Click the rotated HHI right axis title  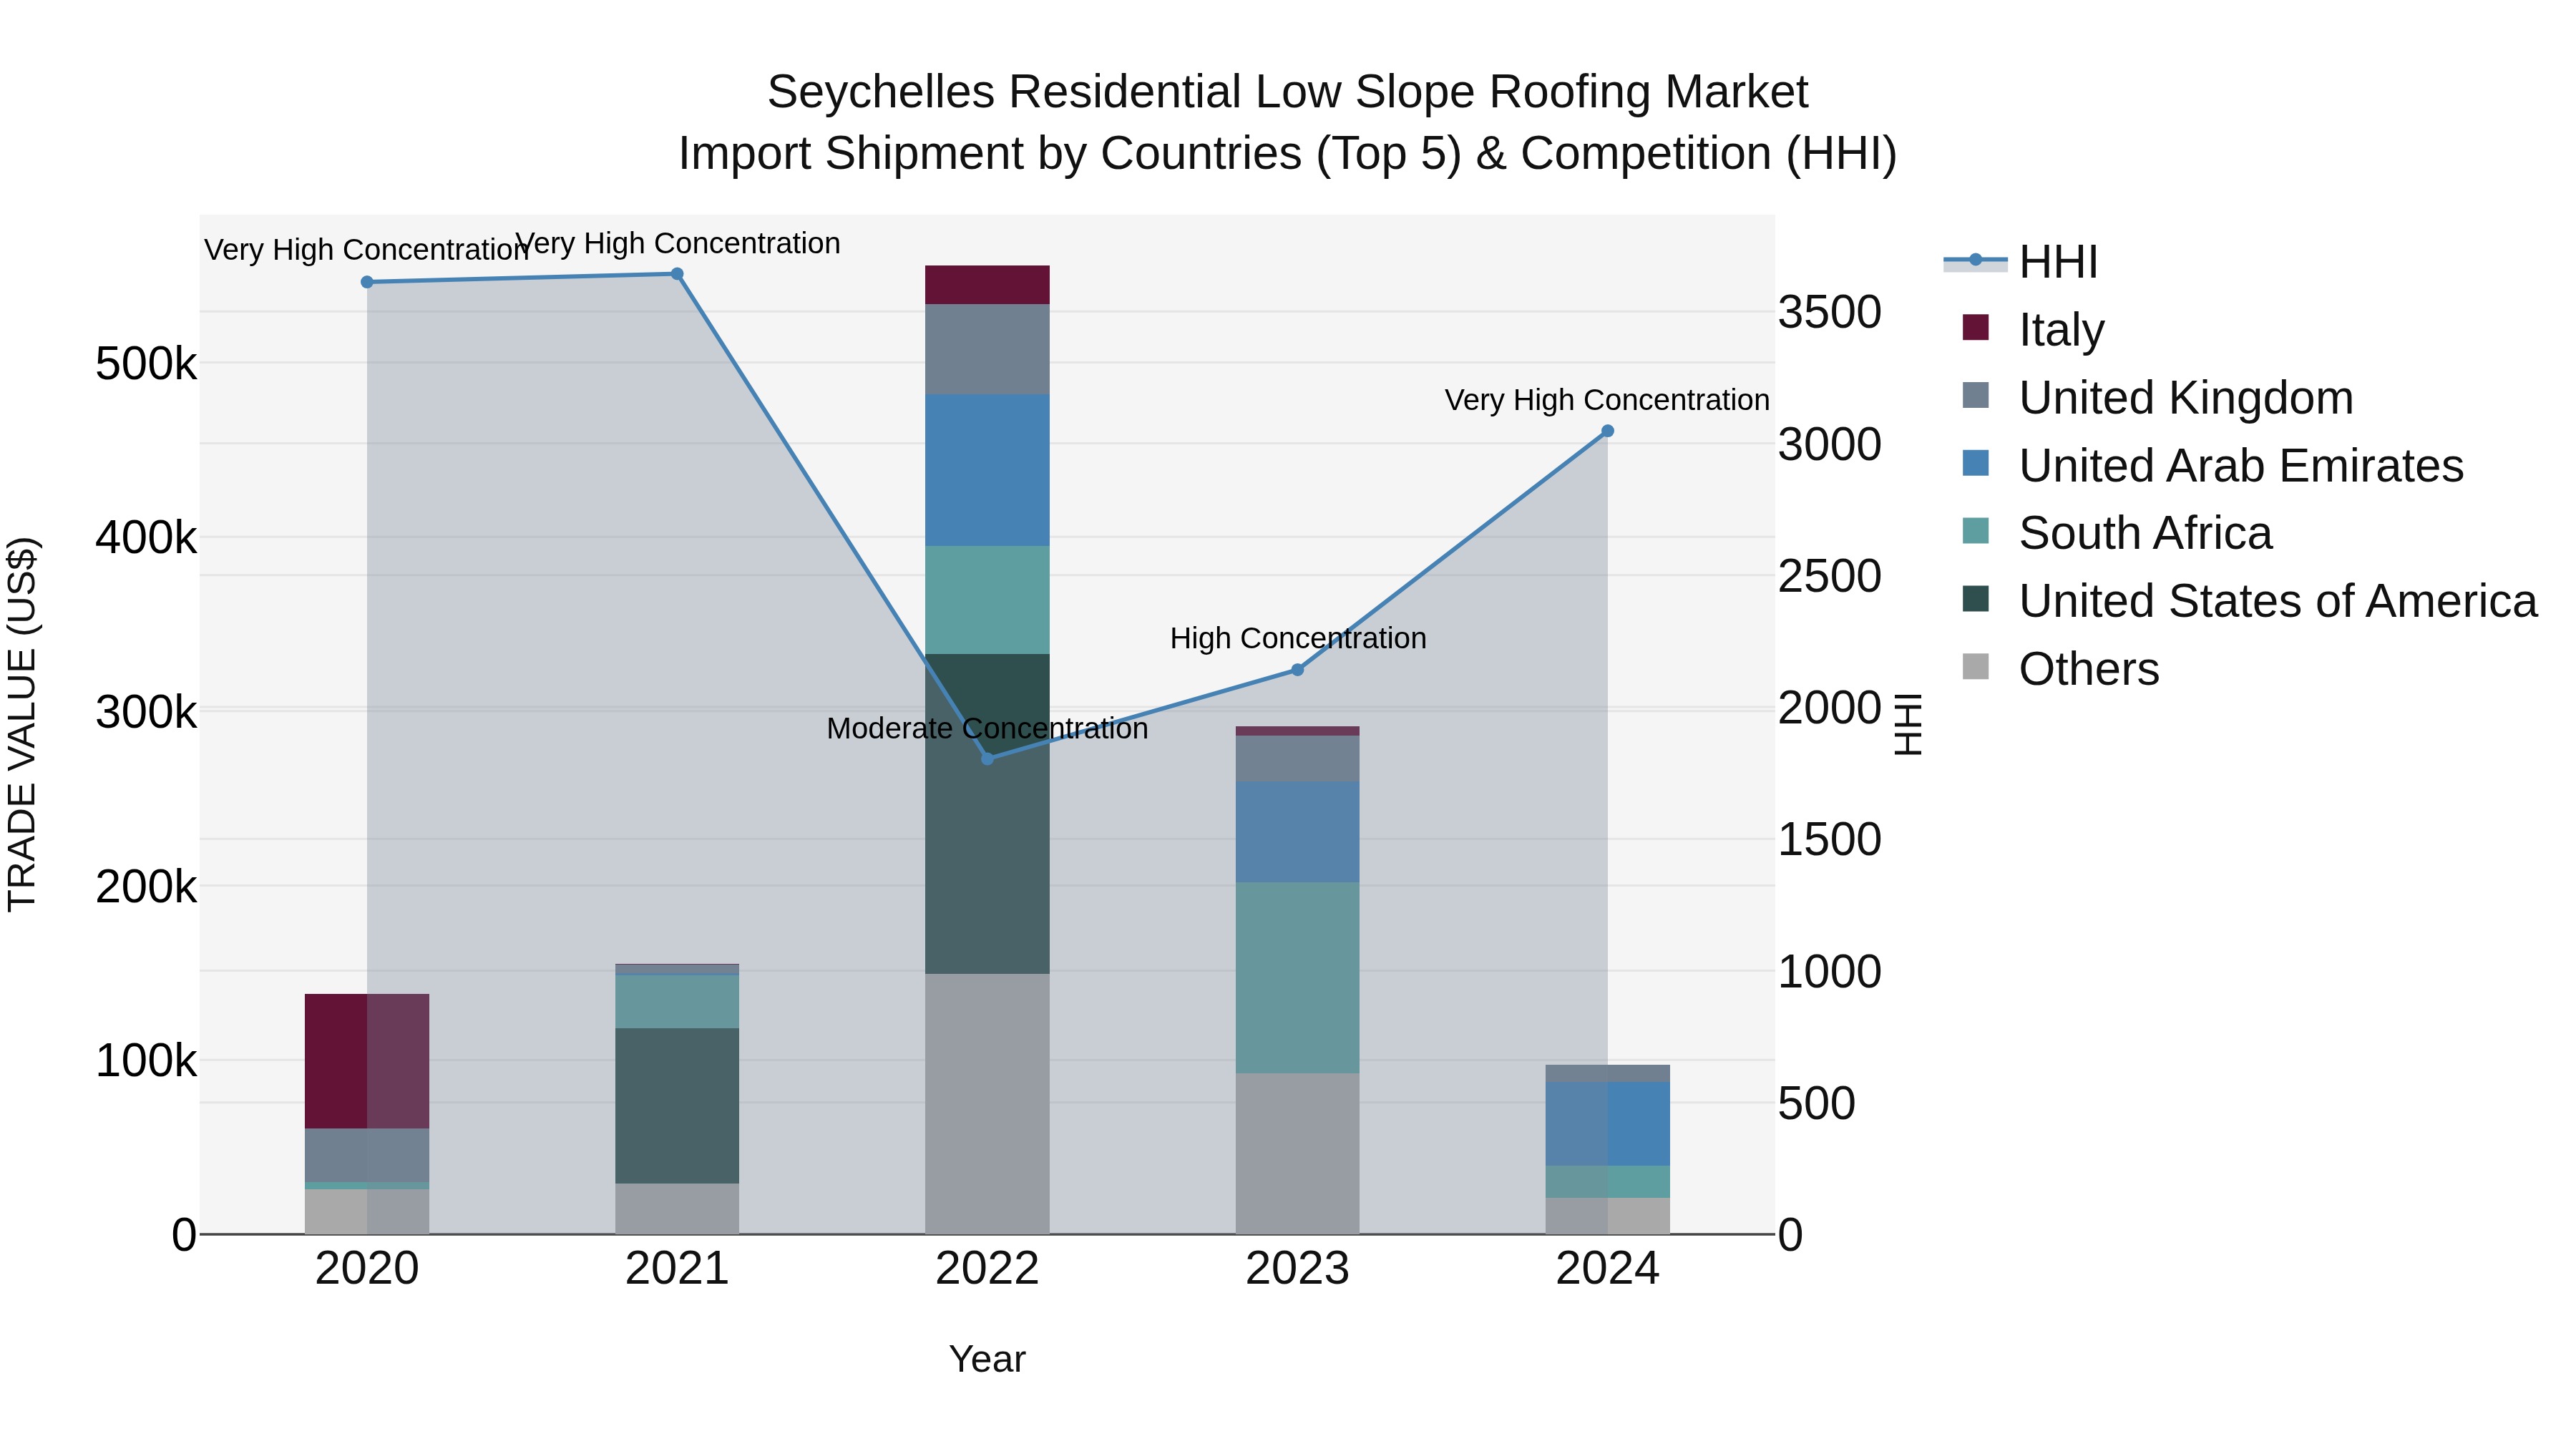(1908, 724)
